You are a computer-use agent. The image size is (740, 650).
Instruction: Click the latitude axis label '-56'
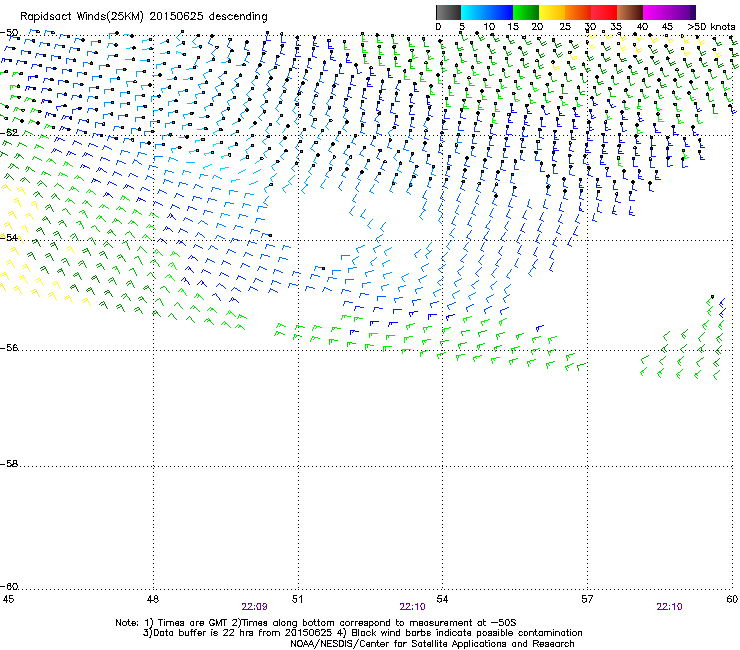point(9,347)
